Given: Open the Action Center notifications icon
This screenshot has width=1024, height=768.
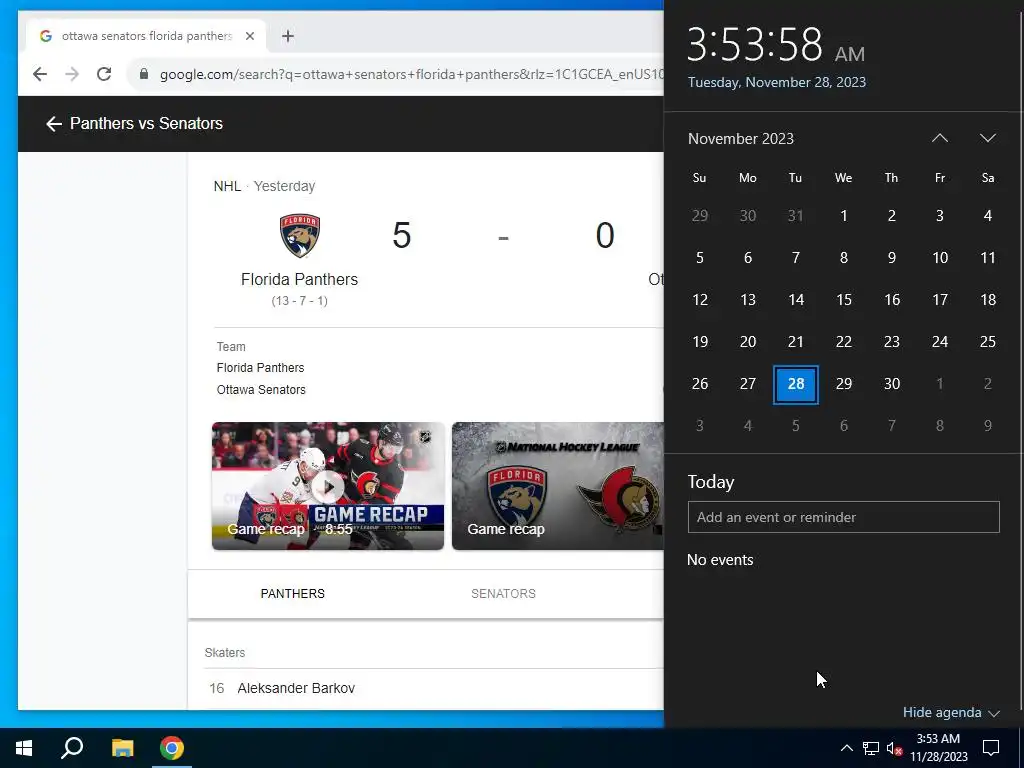Looking at the screenshot, I should (991, 748).
